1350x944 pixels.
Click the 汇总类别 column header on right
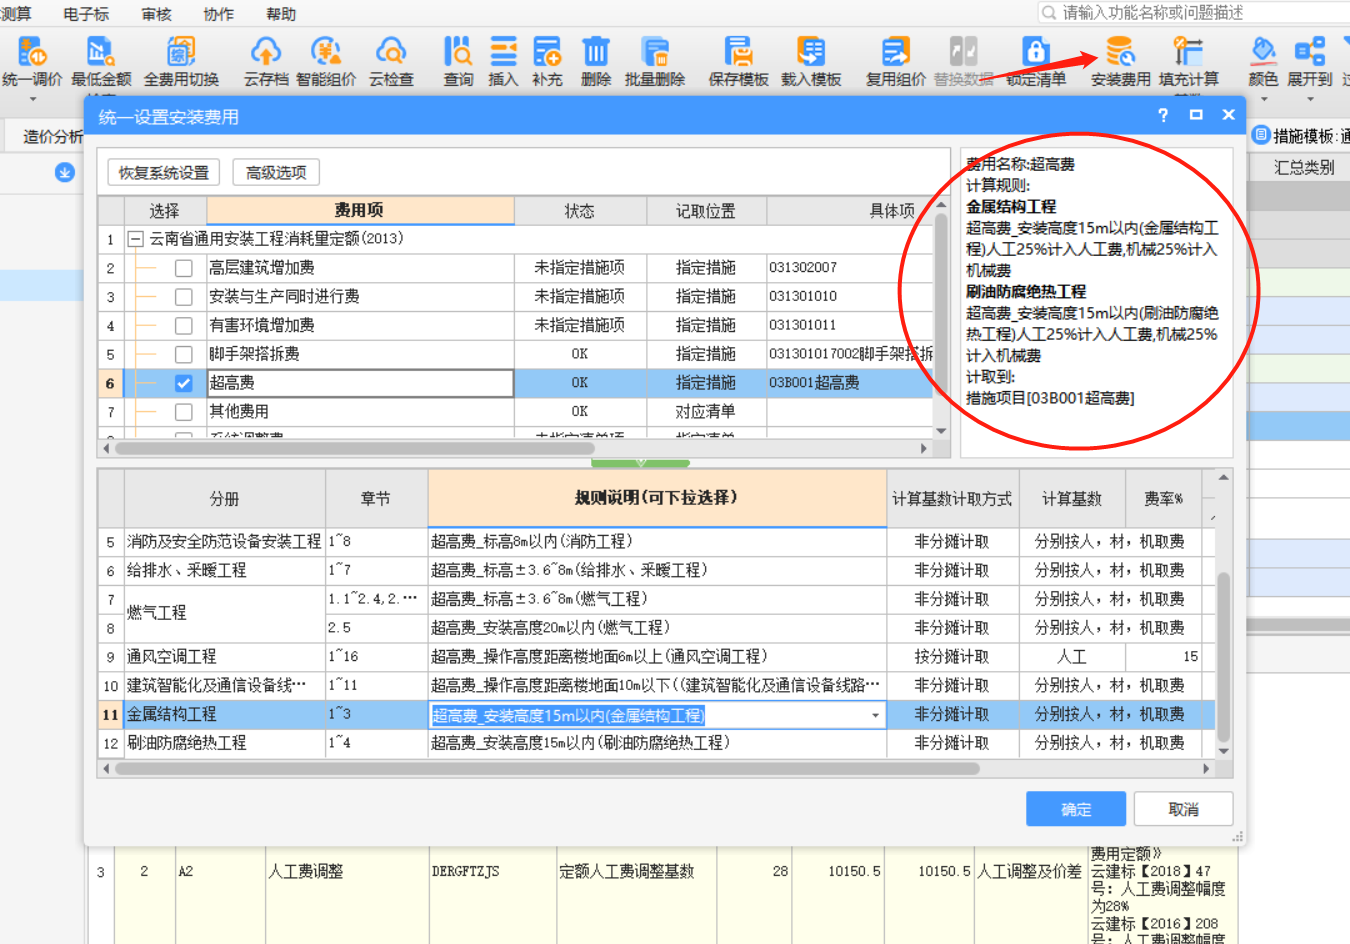1304,168
